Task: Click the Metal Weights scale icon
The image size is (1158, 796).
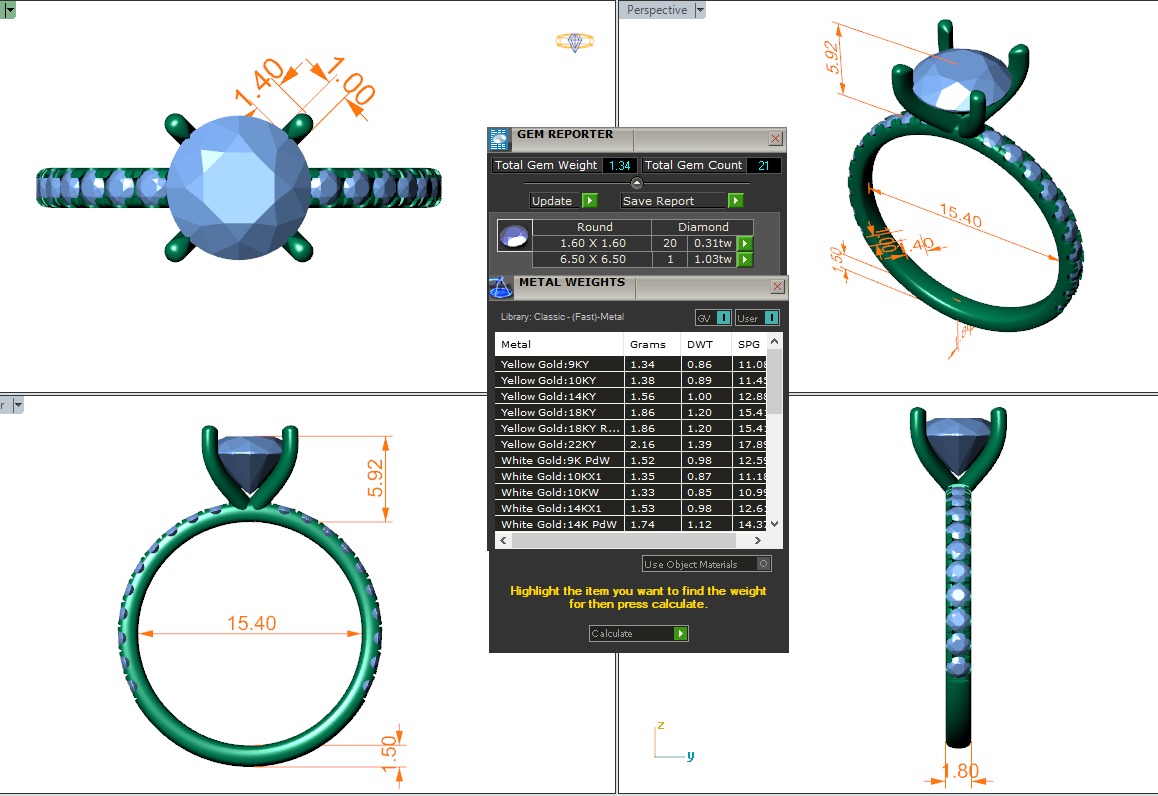Action: point(500,288)
